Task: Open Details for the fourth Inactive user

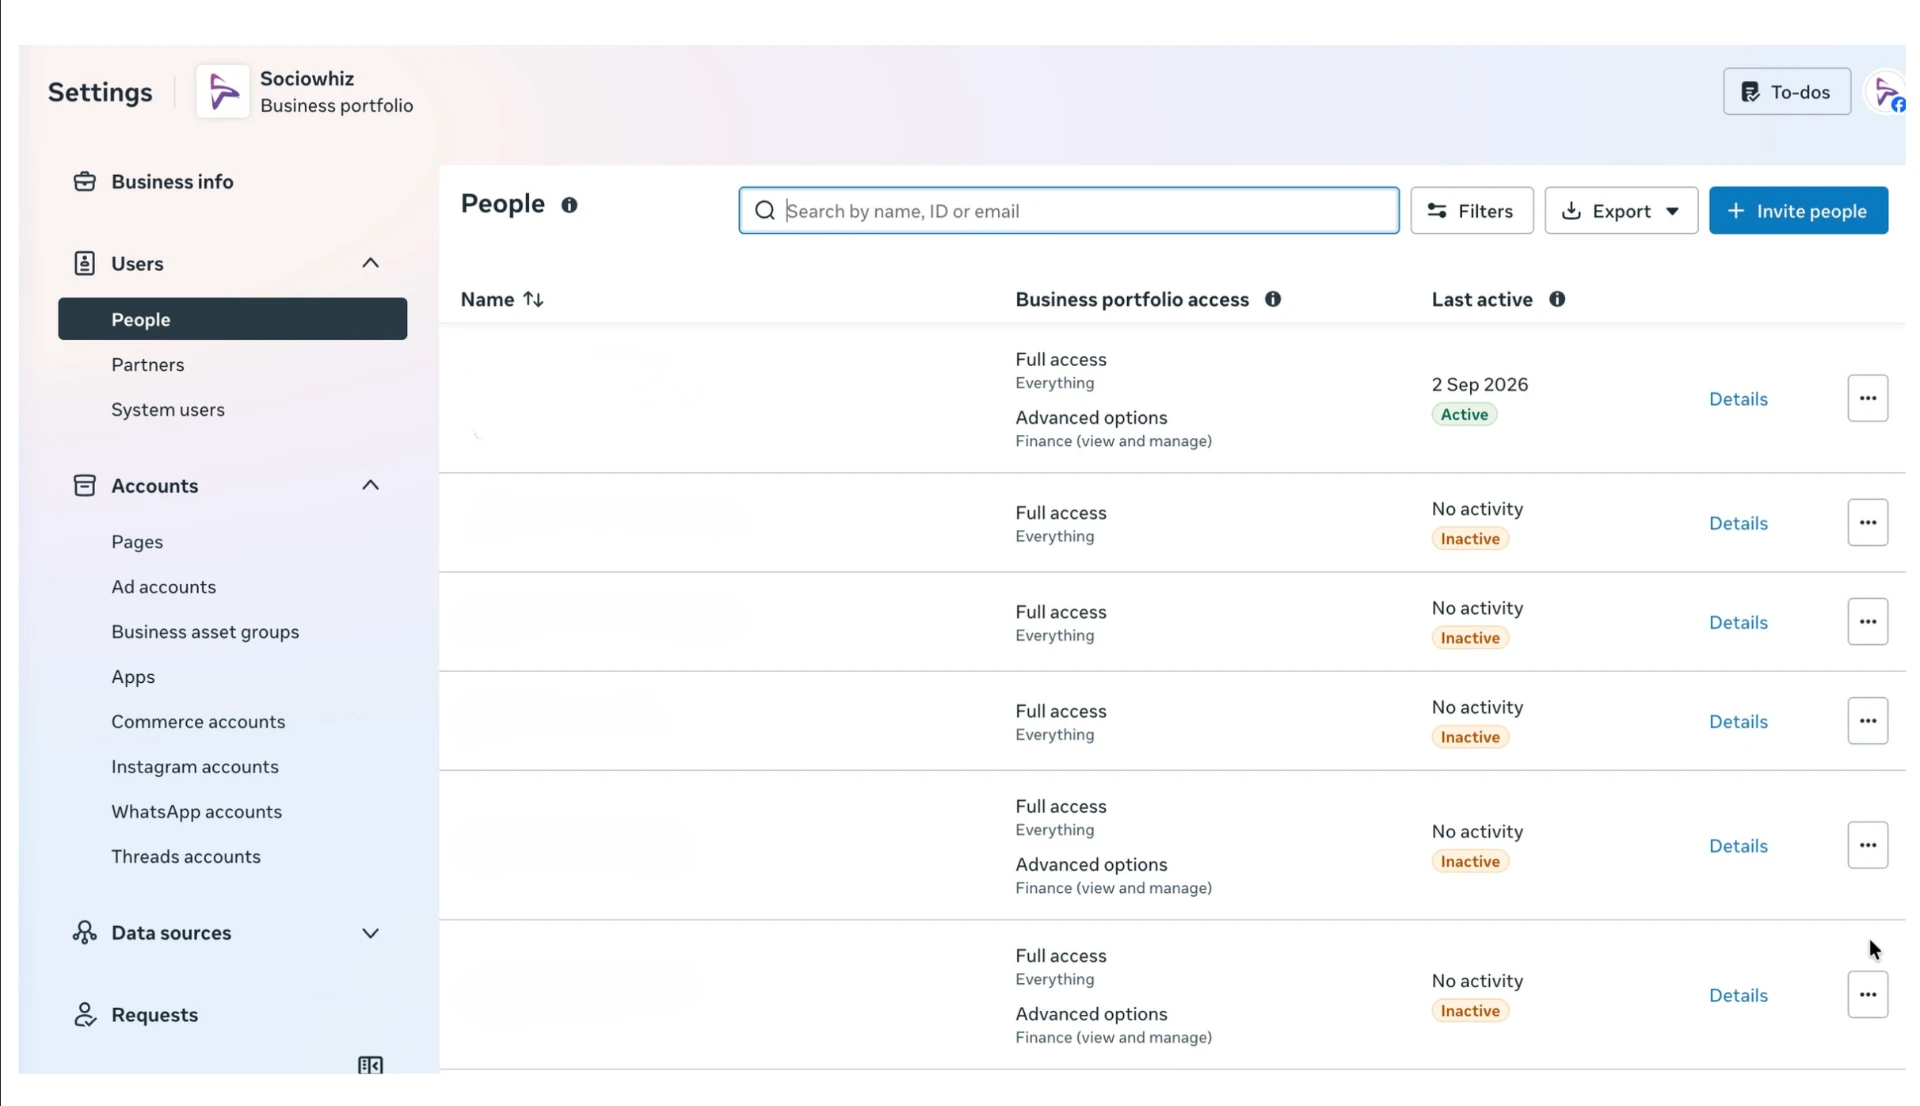Action: point(1738,846)
